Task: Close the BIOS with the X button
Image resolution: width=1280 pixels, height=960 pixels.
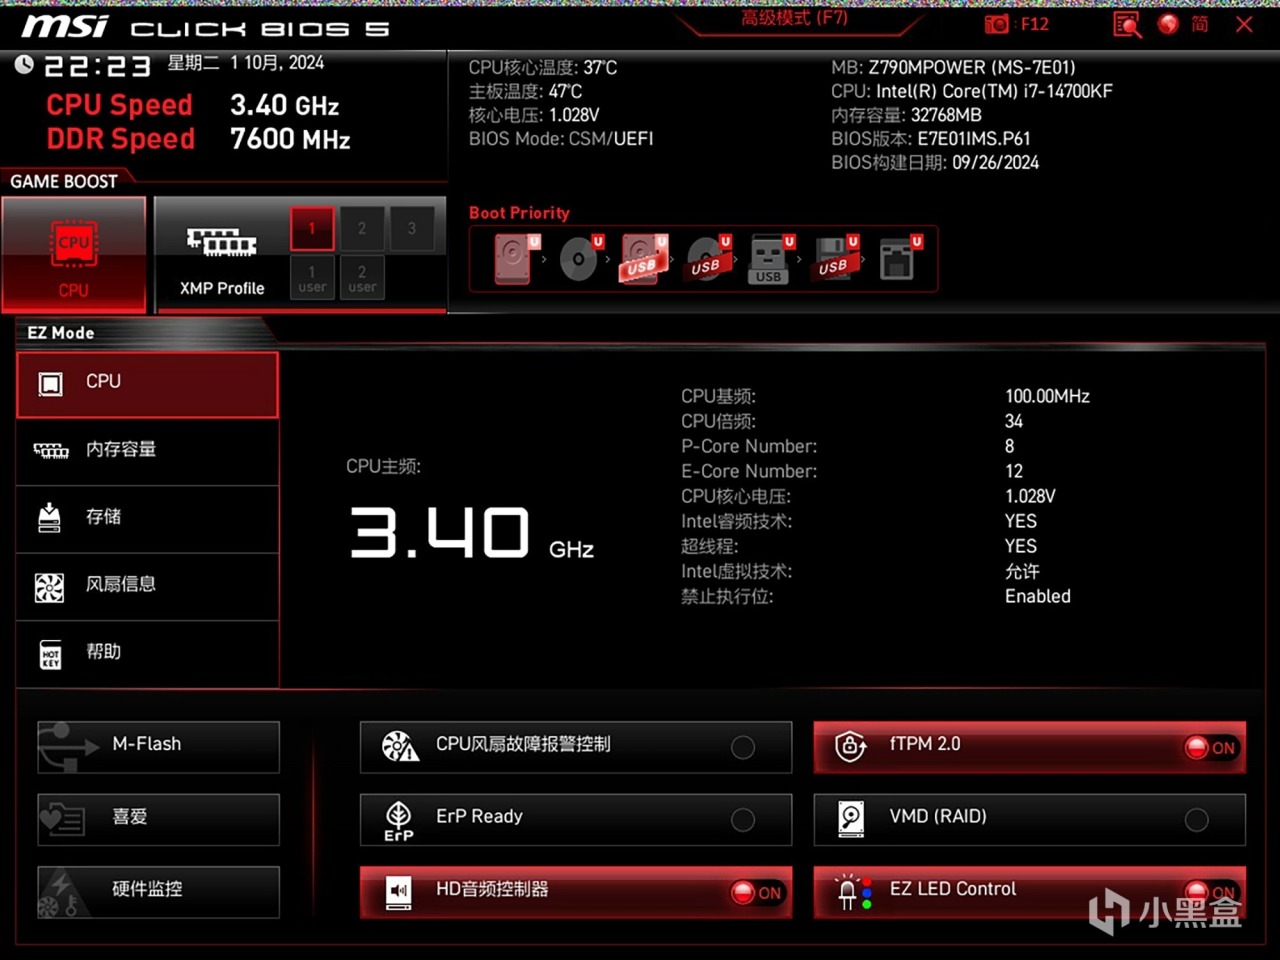Action: 1244,24
